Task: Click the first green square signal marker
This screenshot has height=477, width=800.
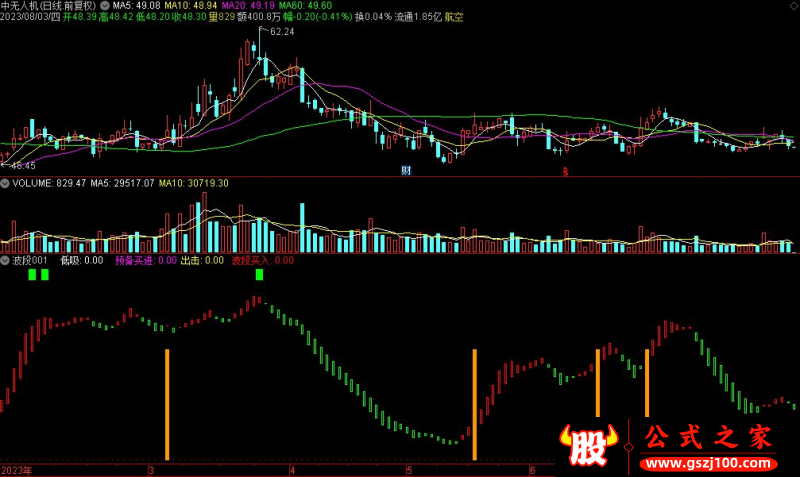Action: [32, 274]
